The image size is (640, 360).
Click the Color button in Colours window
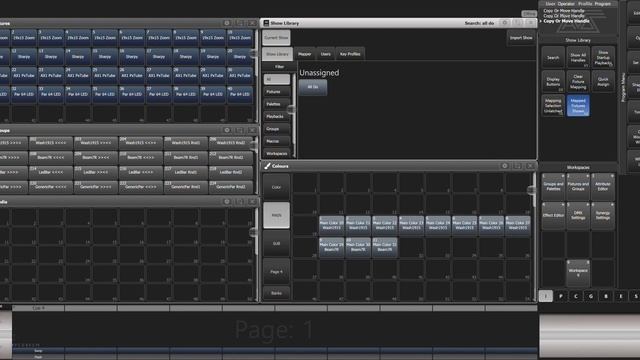276,187
